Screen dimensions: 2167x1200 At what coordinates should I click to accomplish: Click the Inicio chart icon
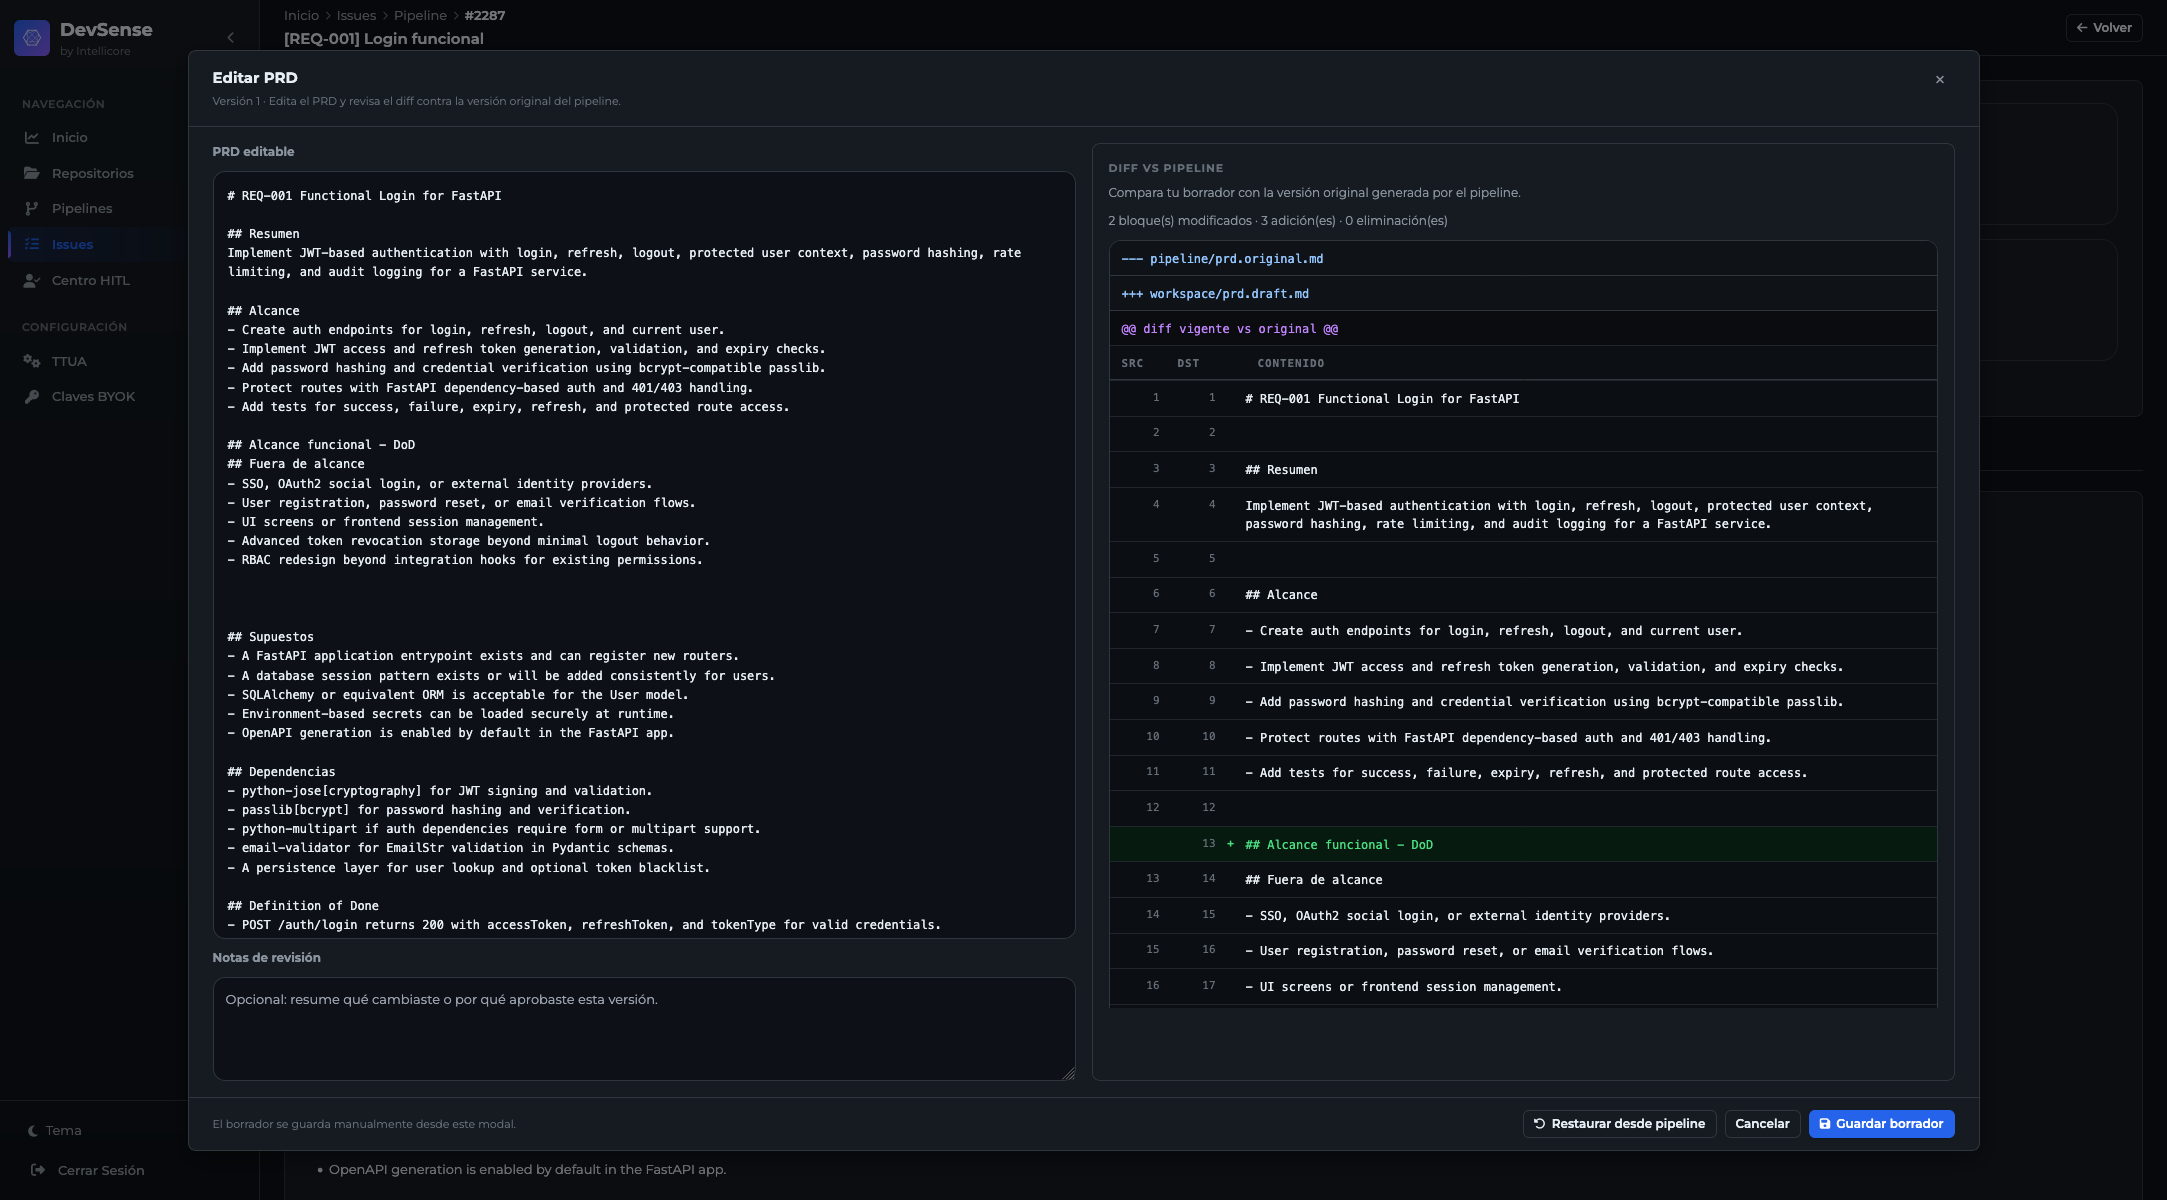[32, 138]
